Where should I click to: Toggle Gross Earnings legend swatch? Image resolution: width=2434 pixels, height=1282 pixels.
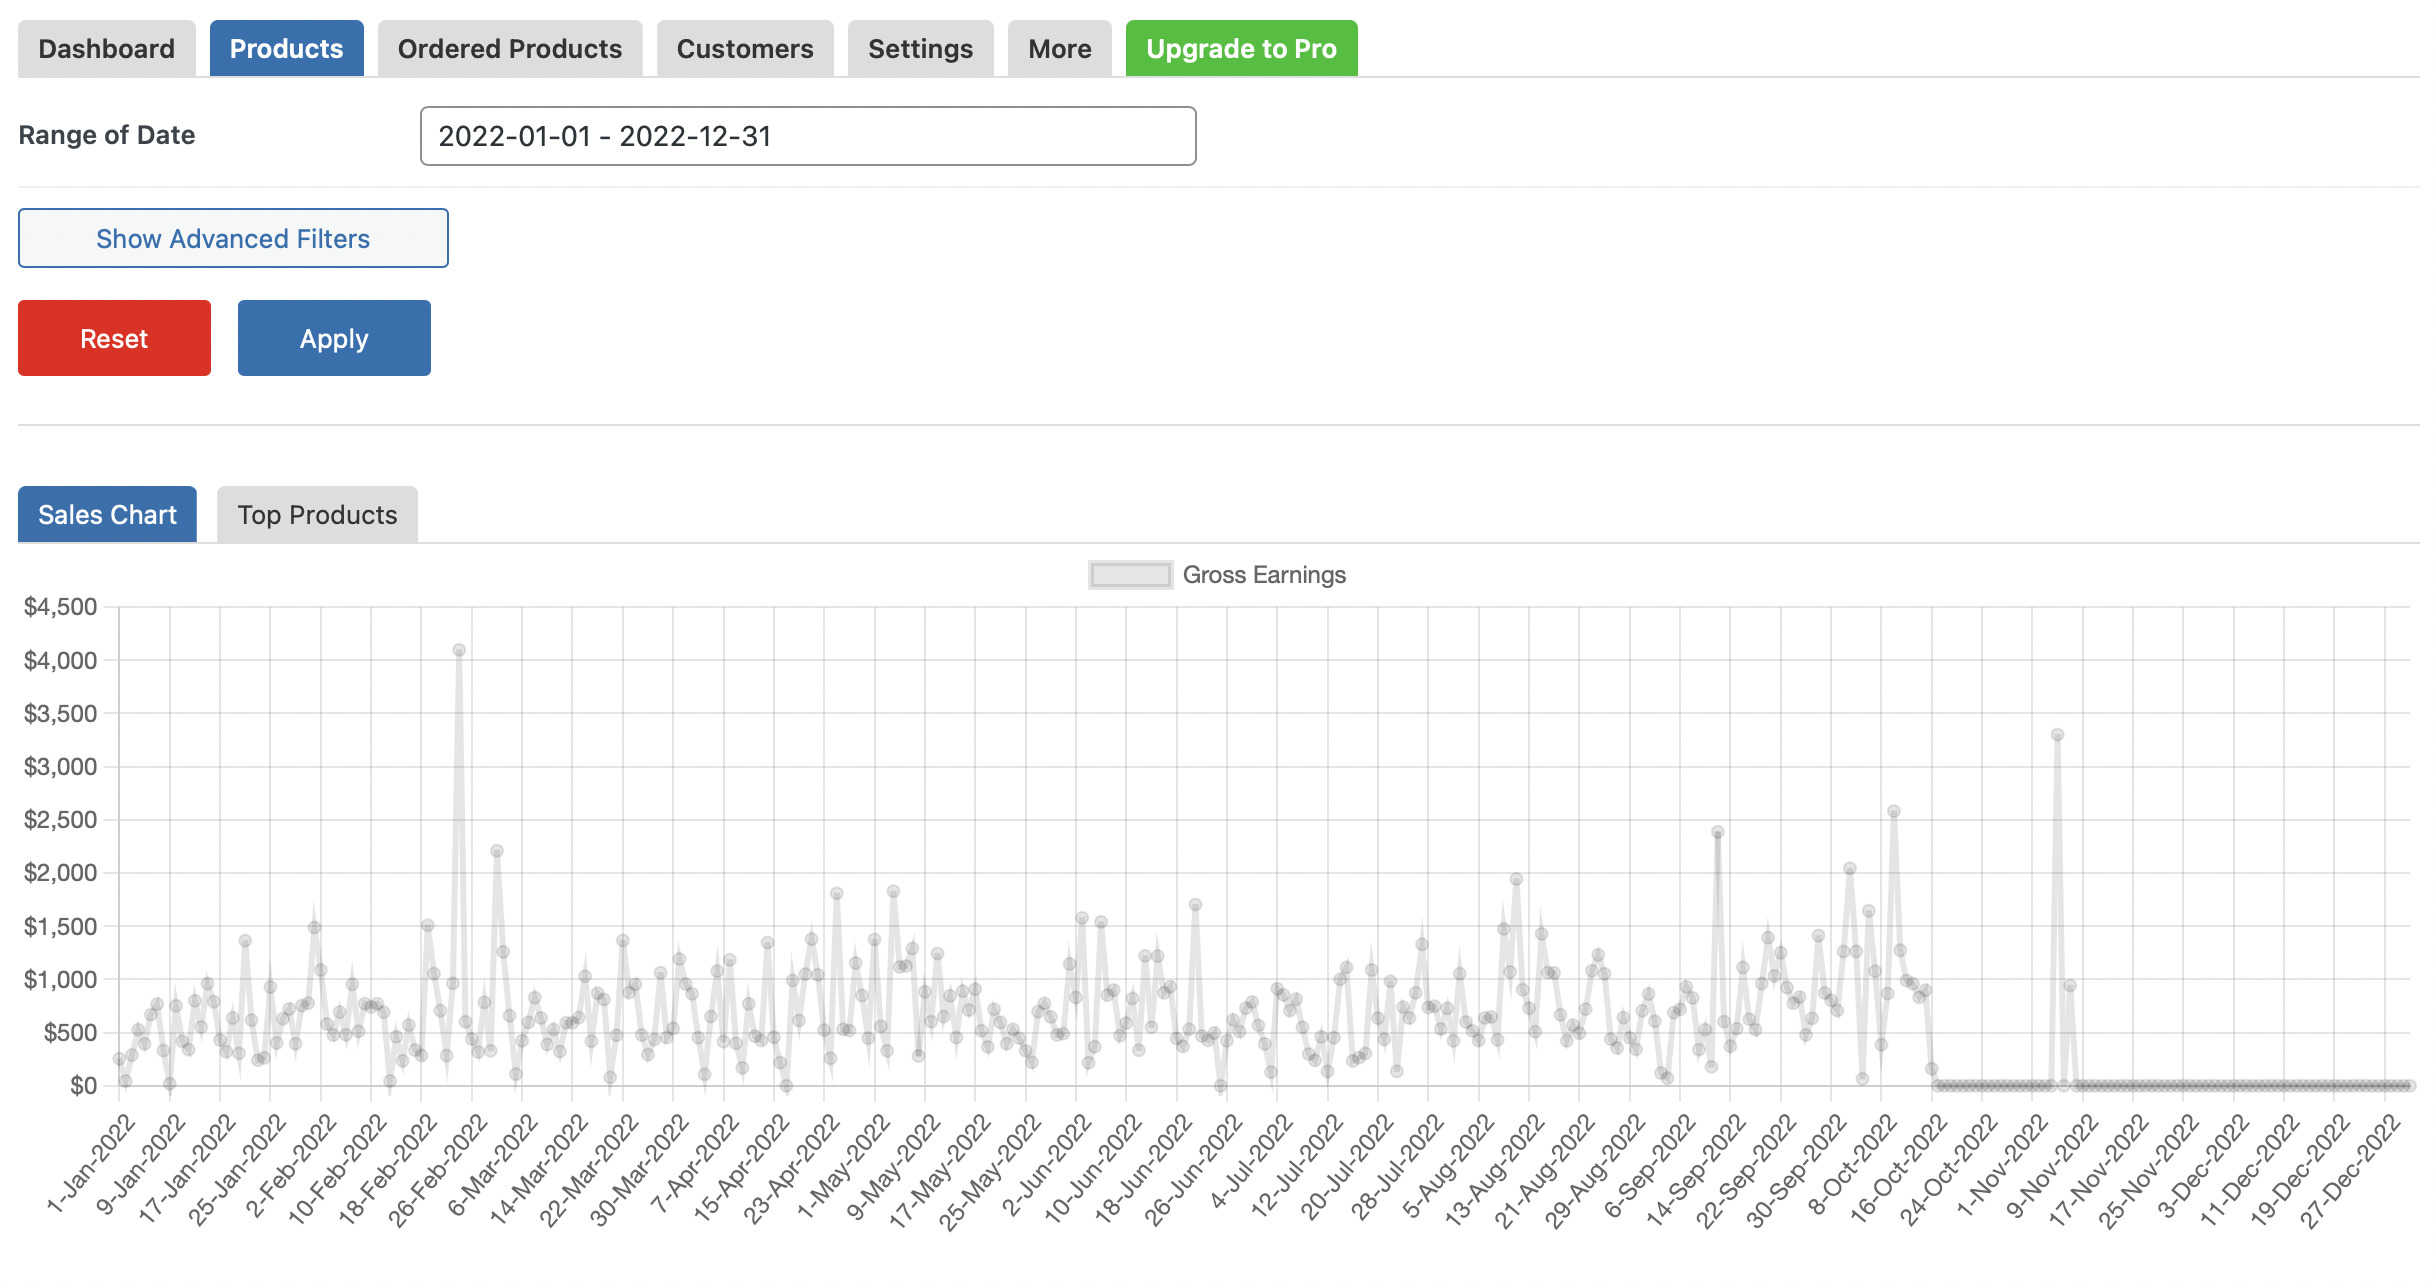(1130, 575)
